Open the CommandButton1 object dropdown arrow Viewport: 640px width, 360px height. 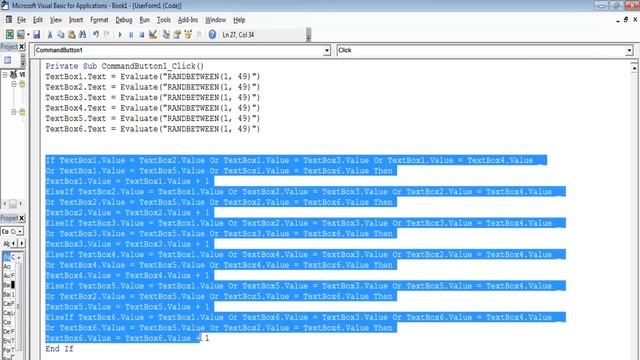pyautogui.click(x=327, y=51)
